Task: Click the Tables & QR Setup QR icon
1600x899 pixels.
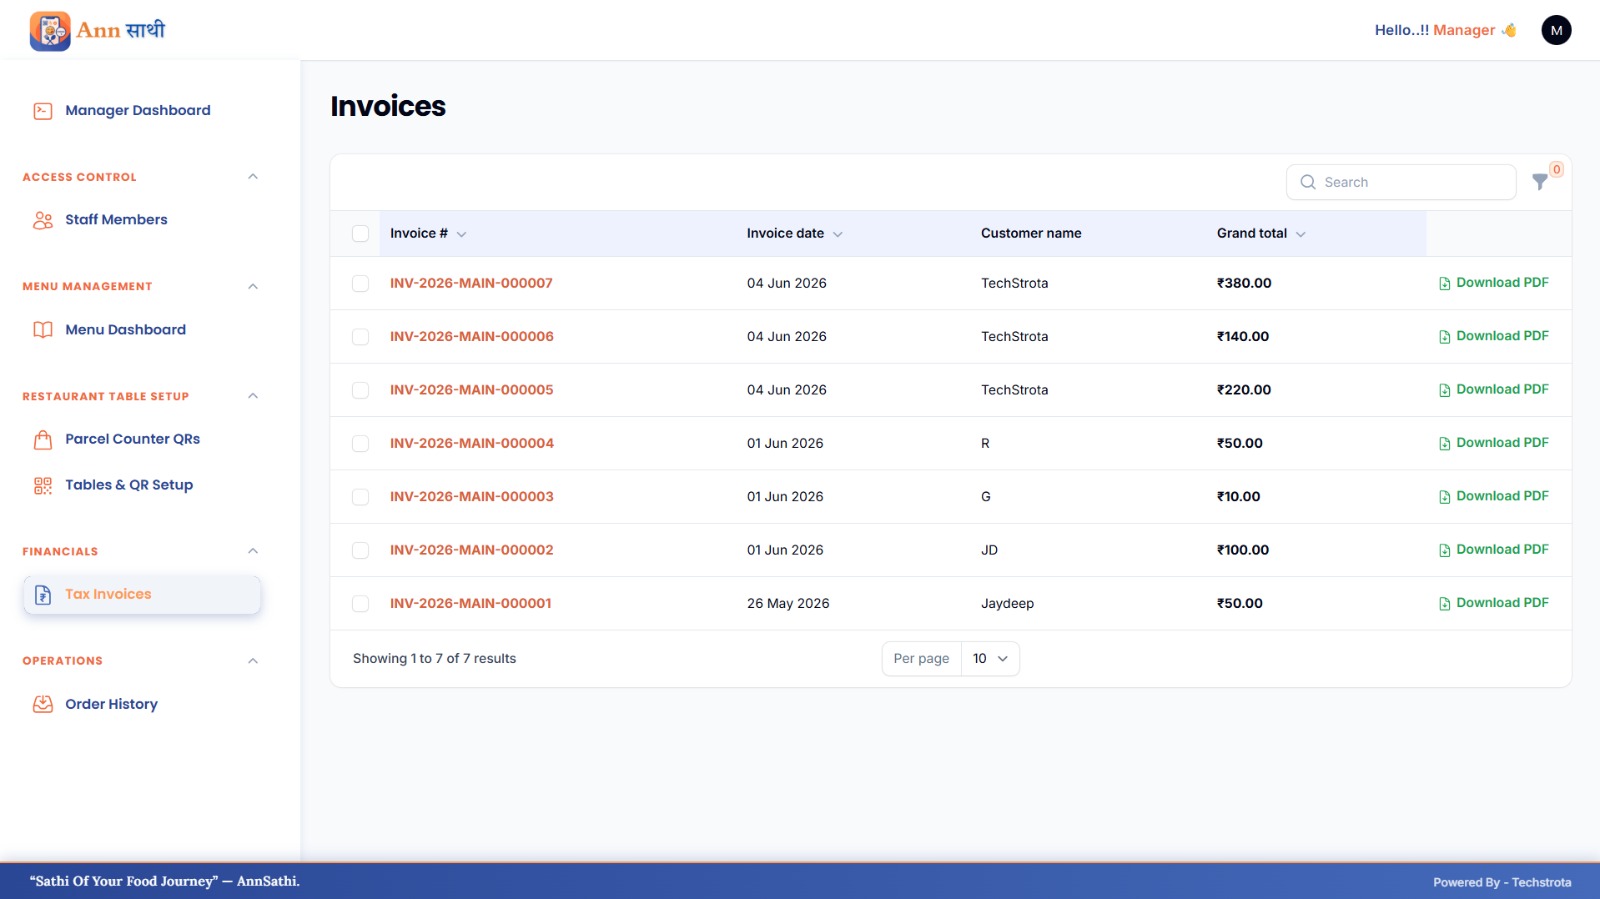Action: [x=43, y=486]
